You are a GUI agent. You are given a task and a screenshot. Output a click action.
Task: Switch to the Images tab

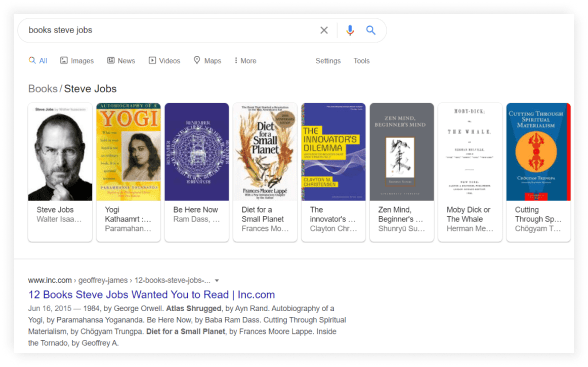pos(77,61)
